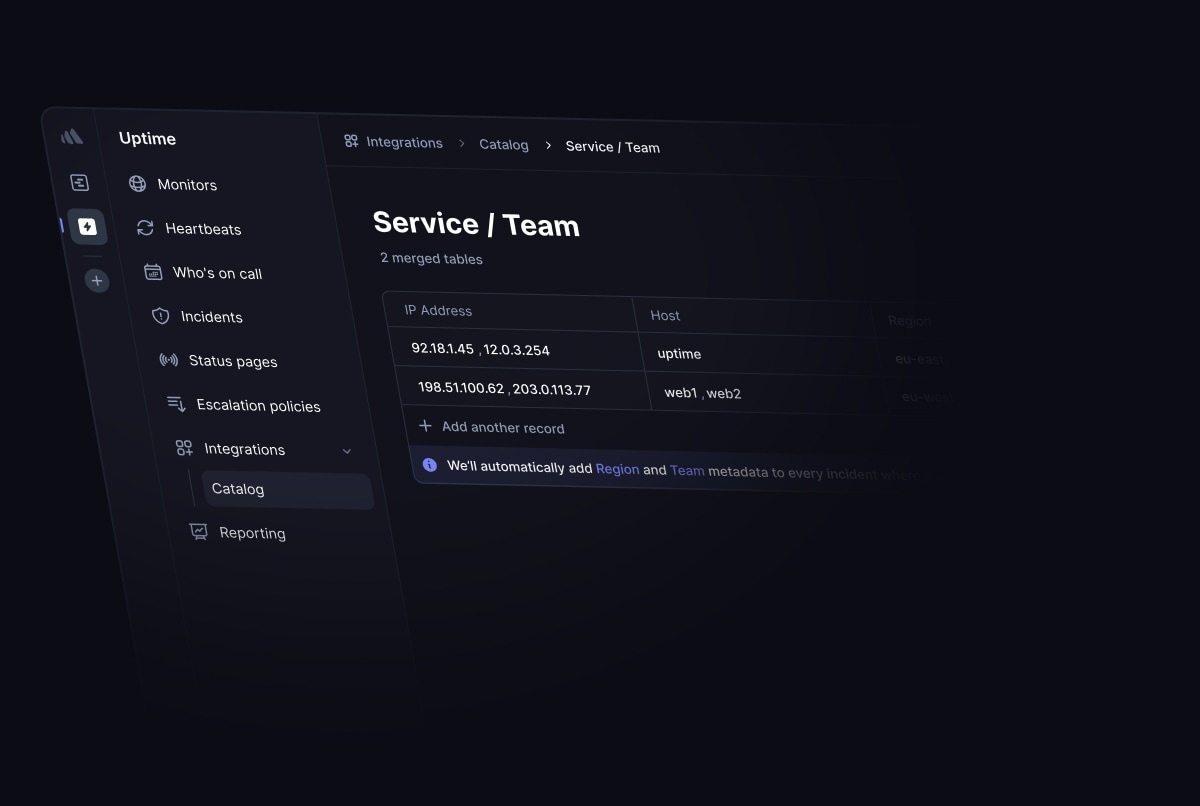
Task: Click the Status pages broadcast icon
Action: click(x=169, y=360)
